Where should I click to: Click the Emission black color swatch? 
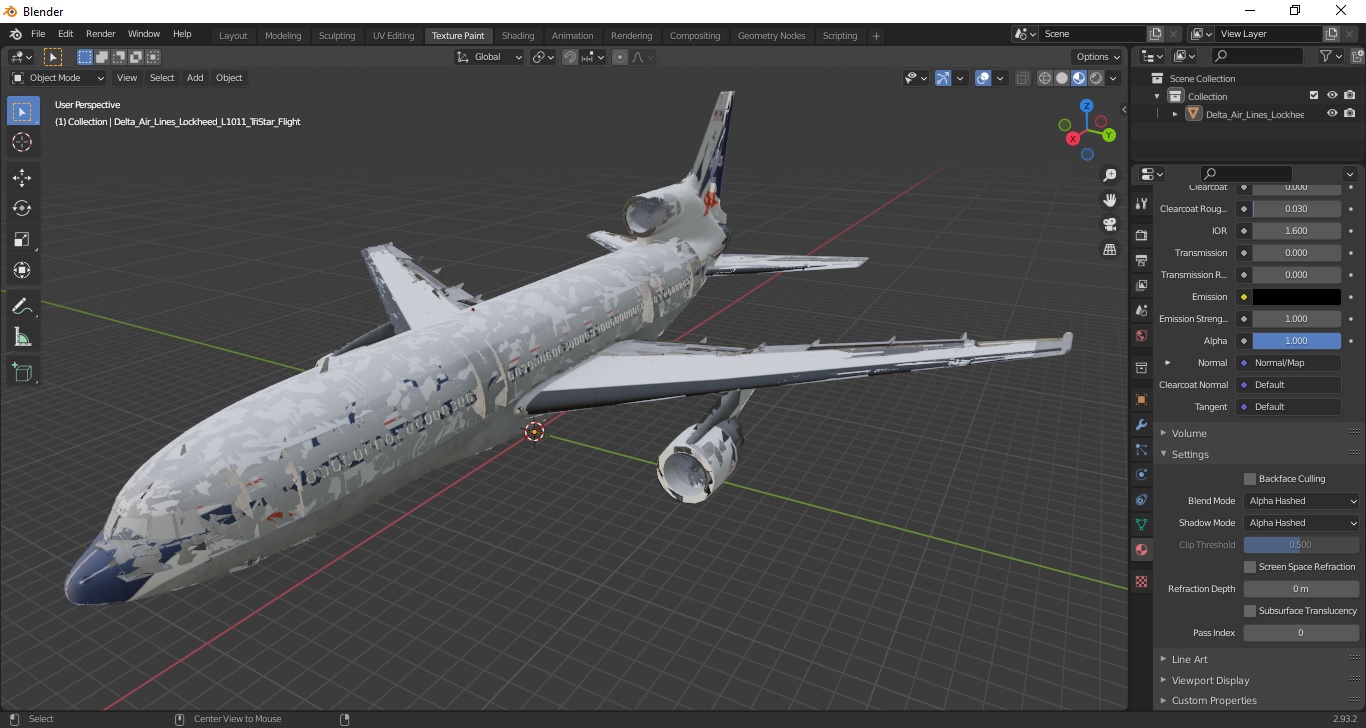(x=1296, y=297)
